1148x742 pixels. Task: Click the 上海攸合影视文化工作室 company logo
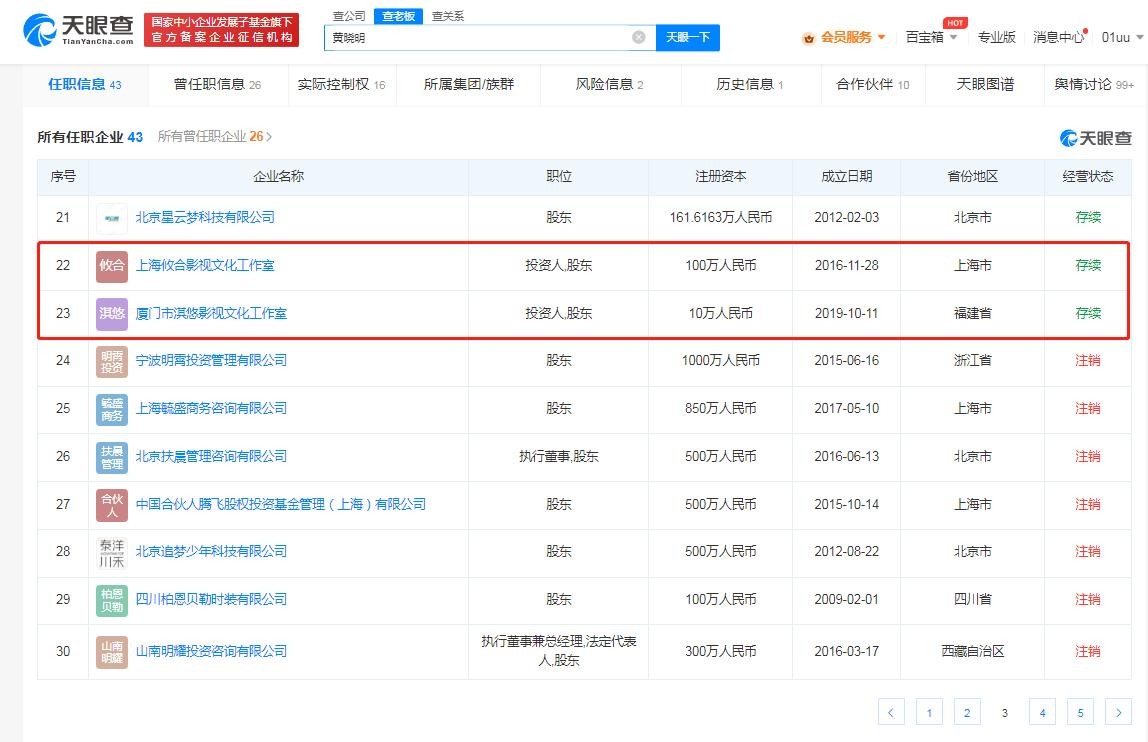(112, 266)
